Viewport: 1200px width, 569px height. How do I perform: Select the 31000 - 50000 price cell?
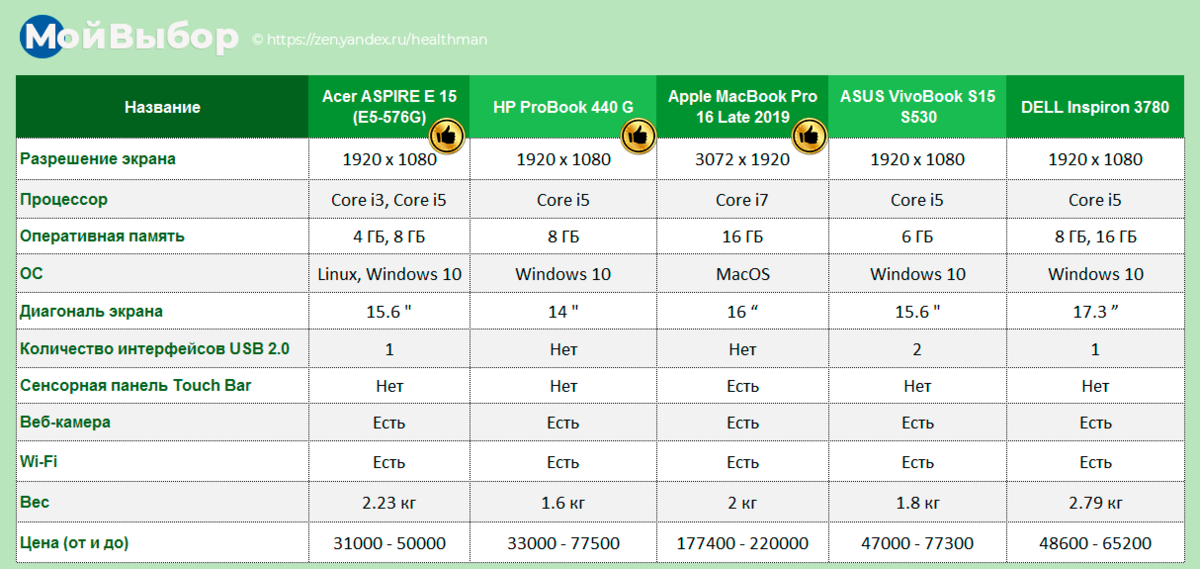click(x=389, y=543)
